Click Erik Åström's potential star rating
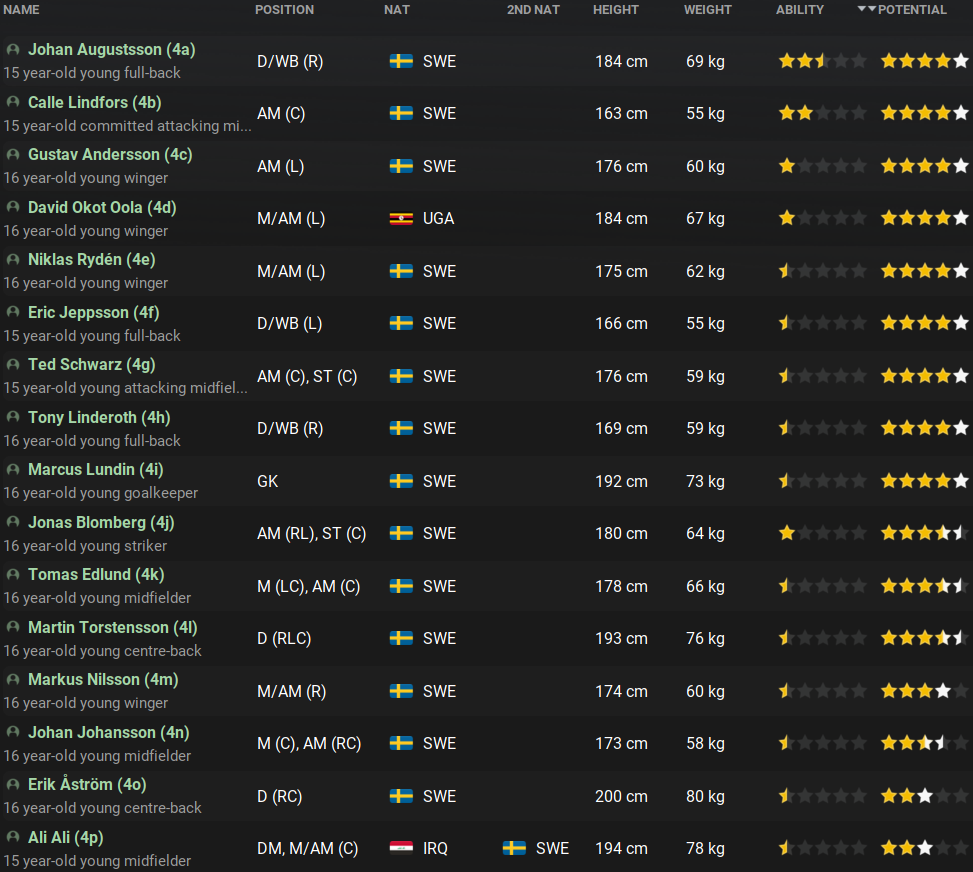 [x=925, y=796]
